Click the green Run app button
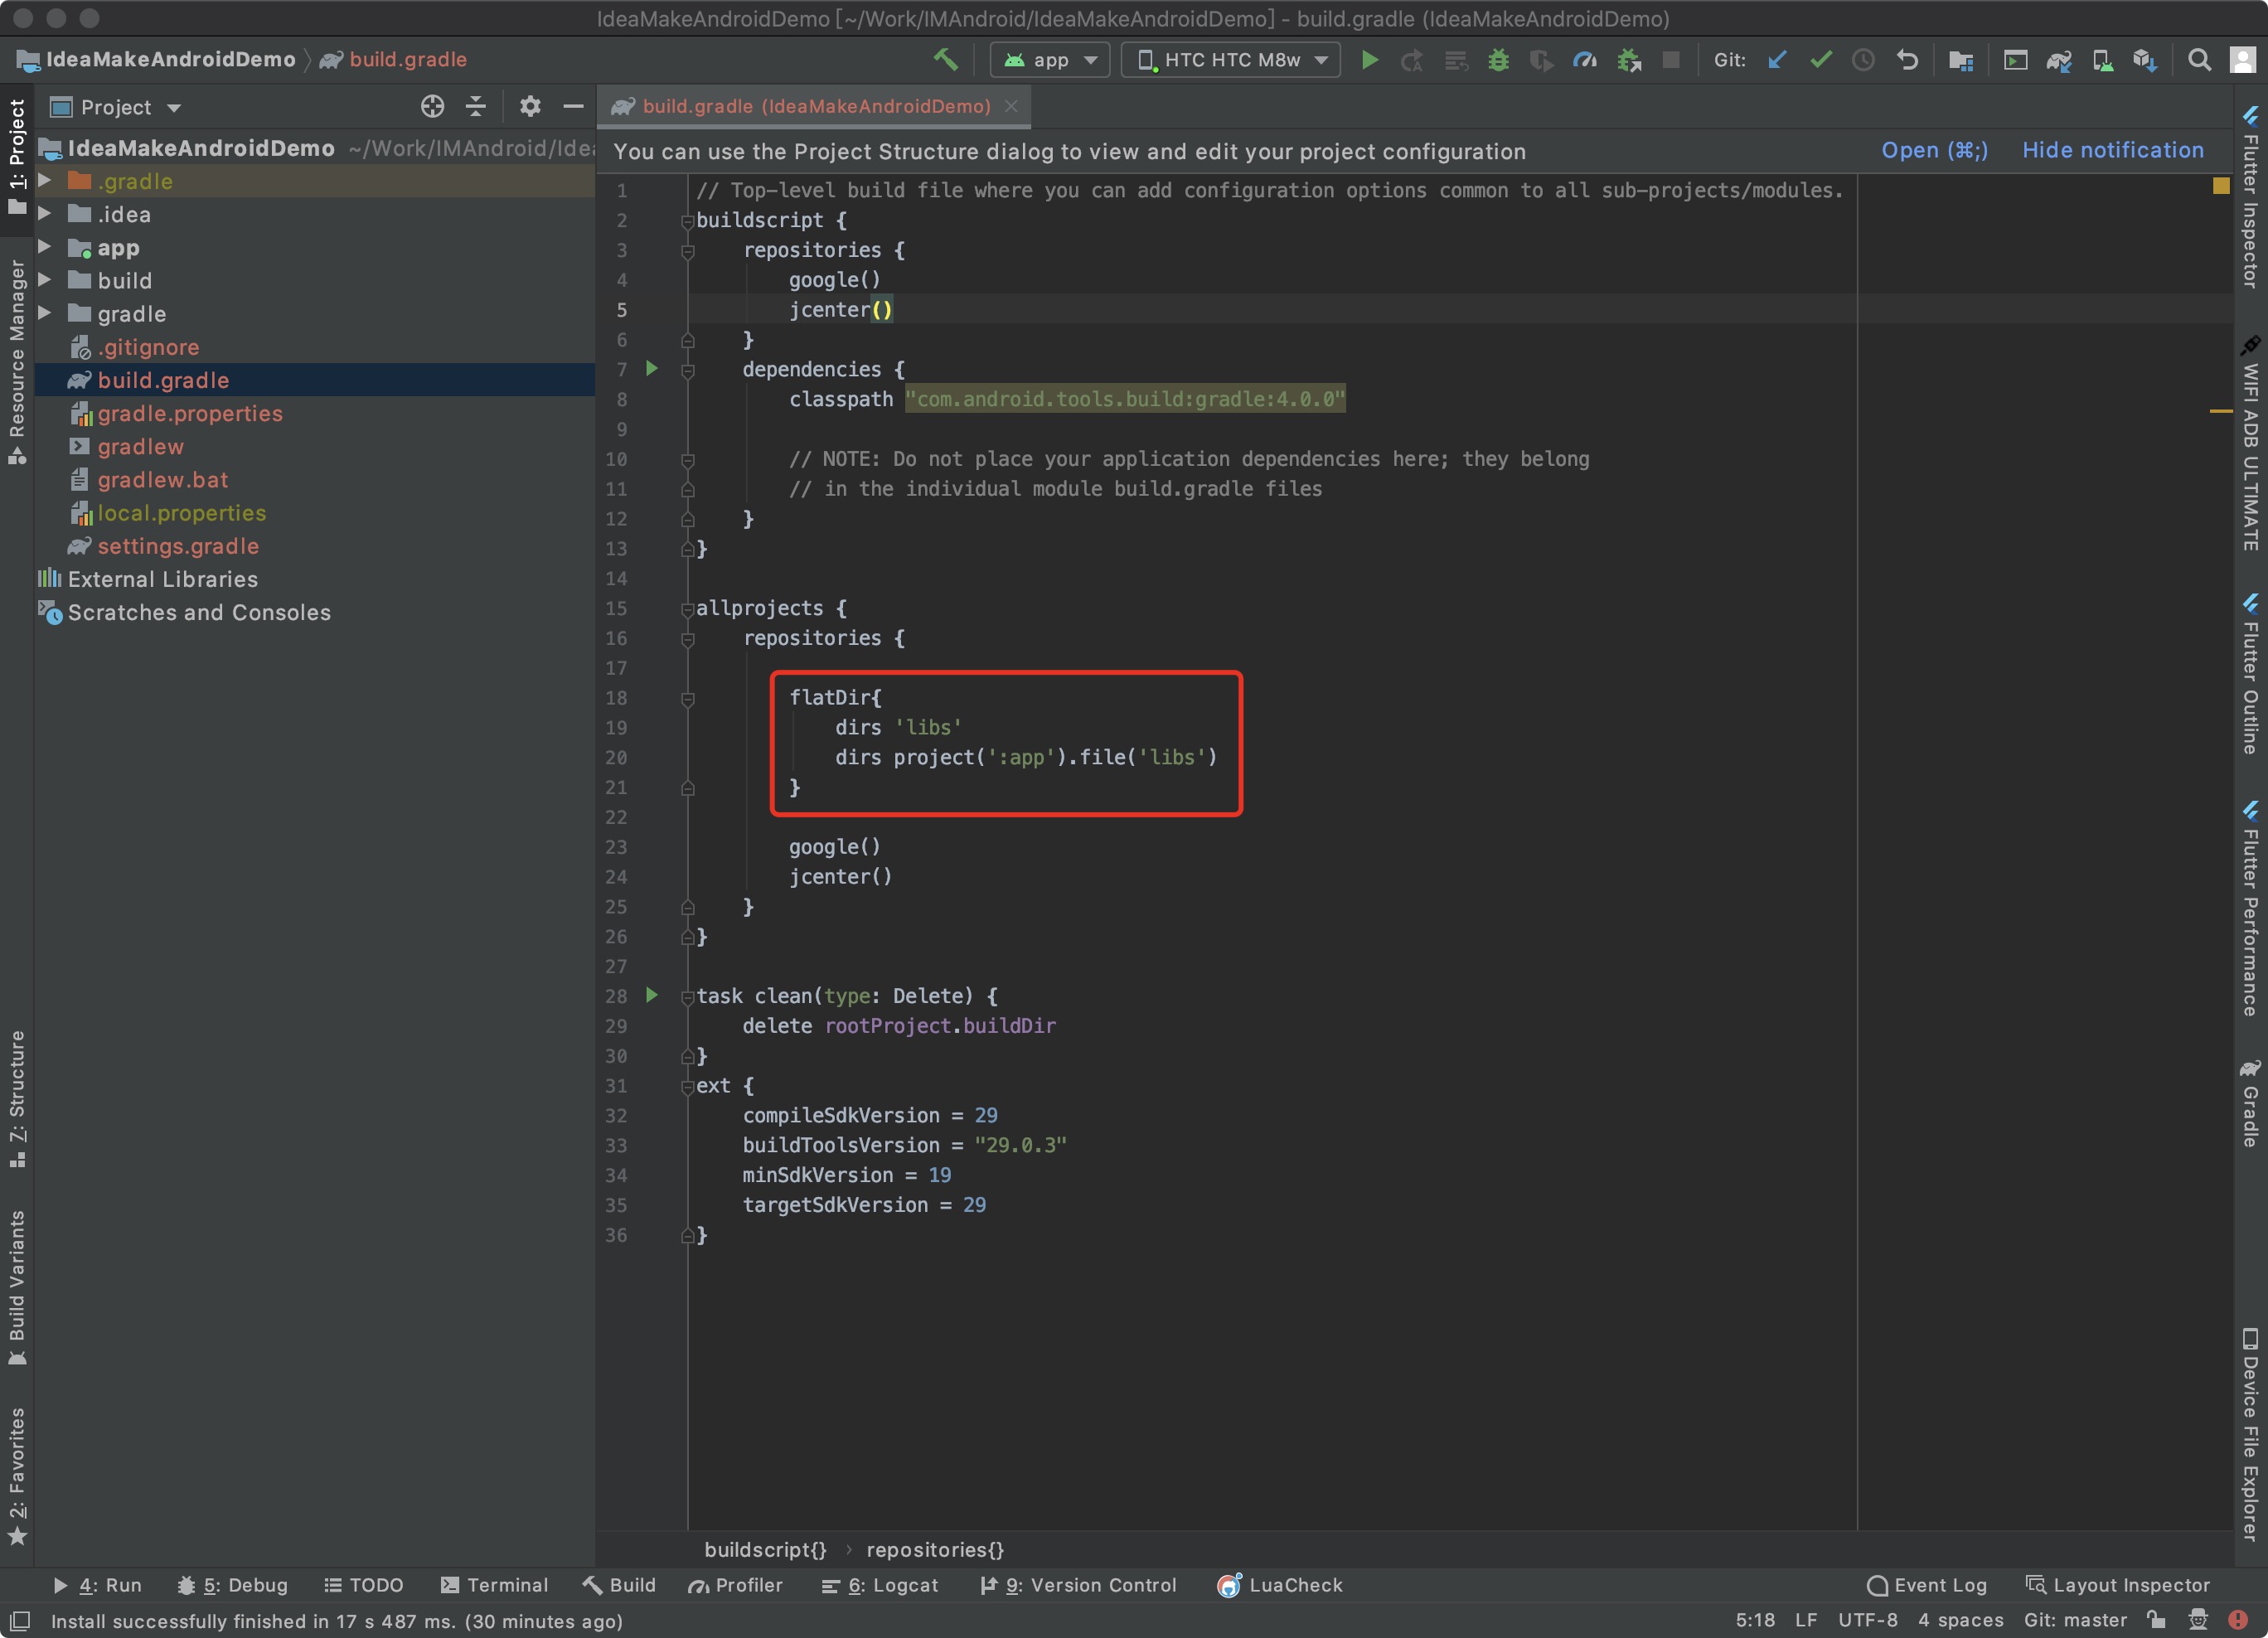This screenshot has width=2268, height=1638. click(1370, 60)
